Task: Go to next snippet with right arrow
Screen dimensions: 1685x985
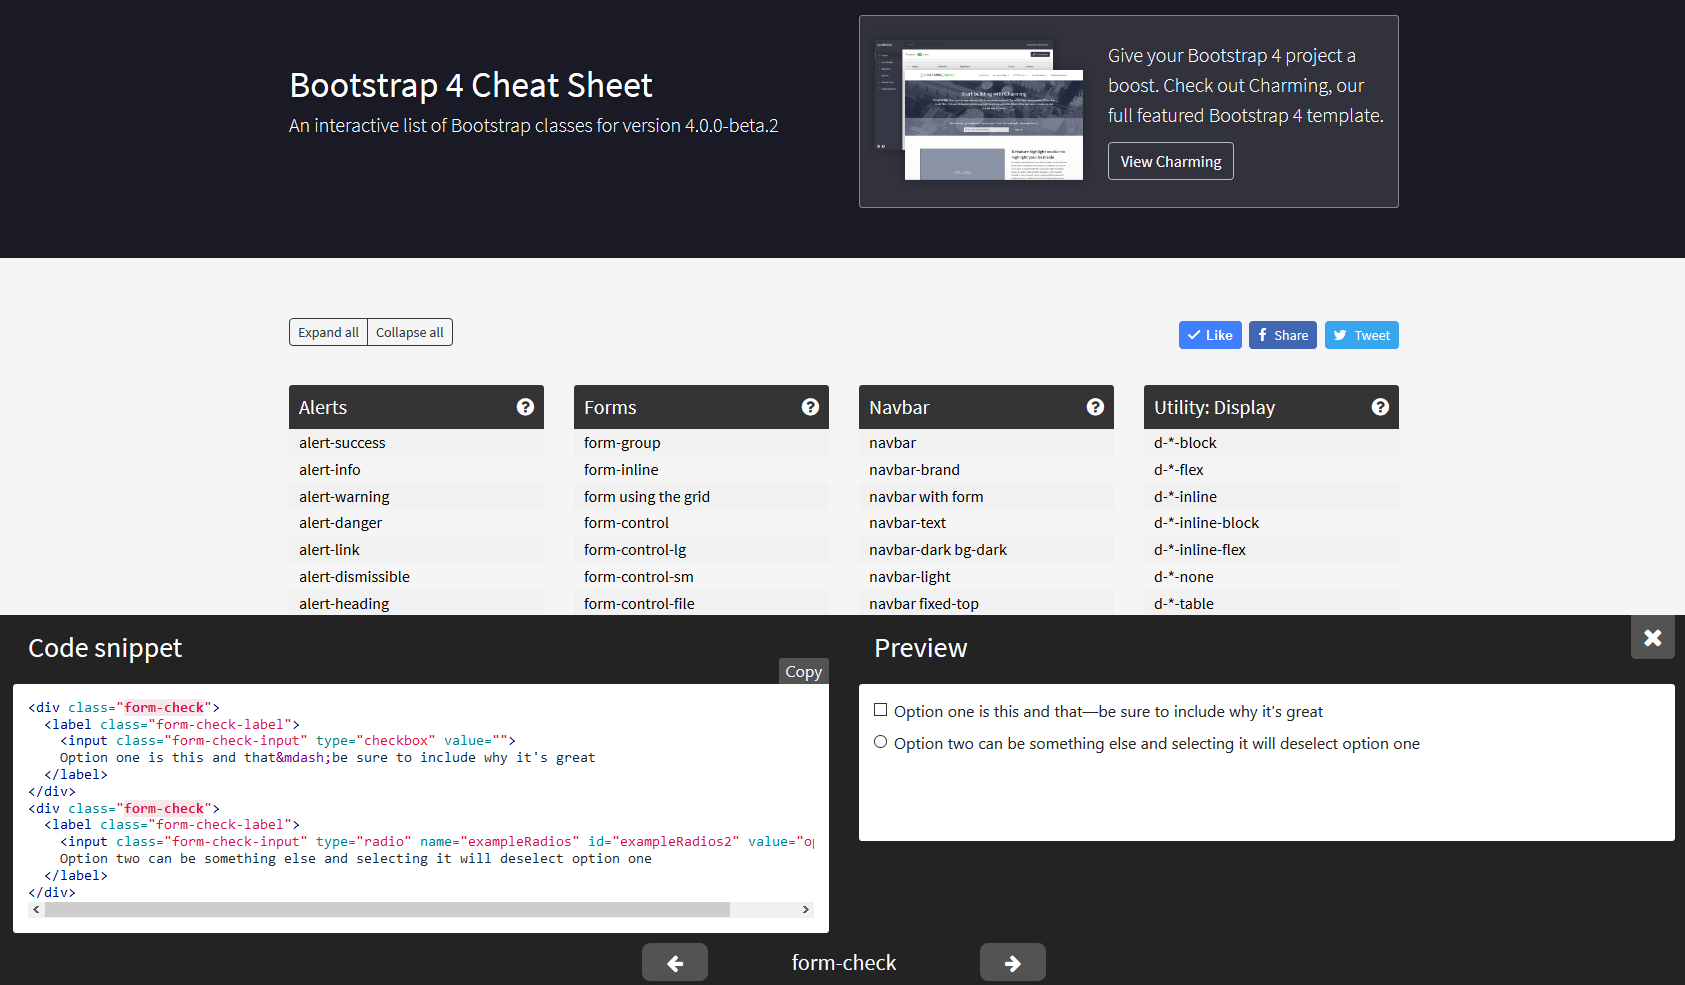Action: pos(1013,962)
